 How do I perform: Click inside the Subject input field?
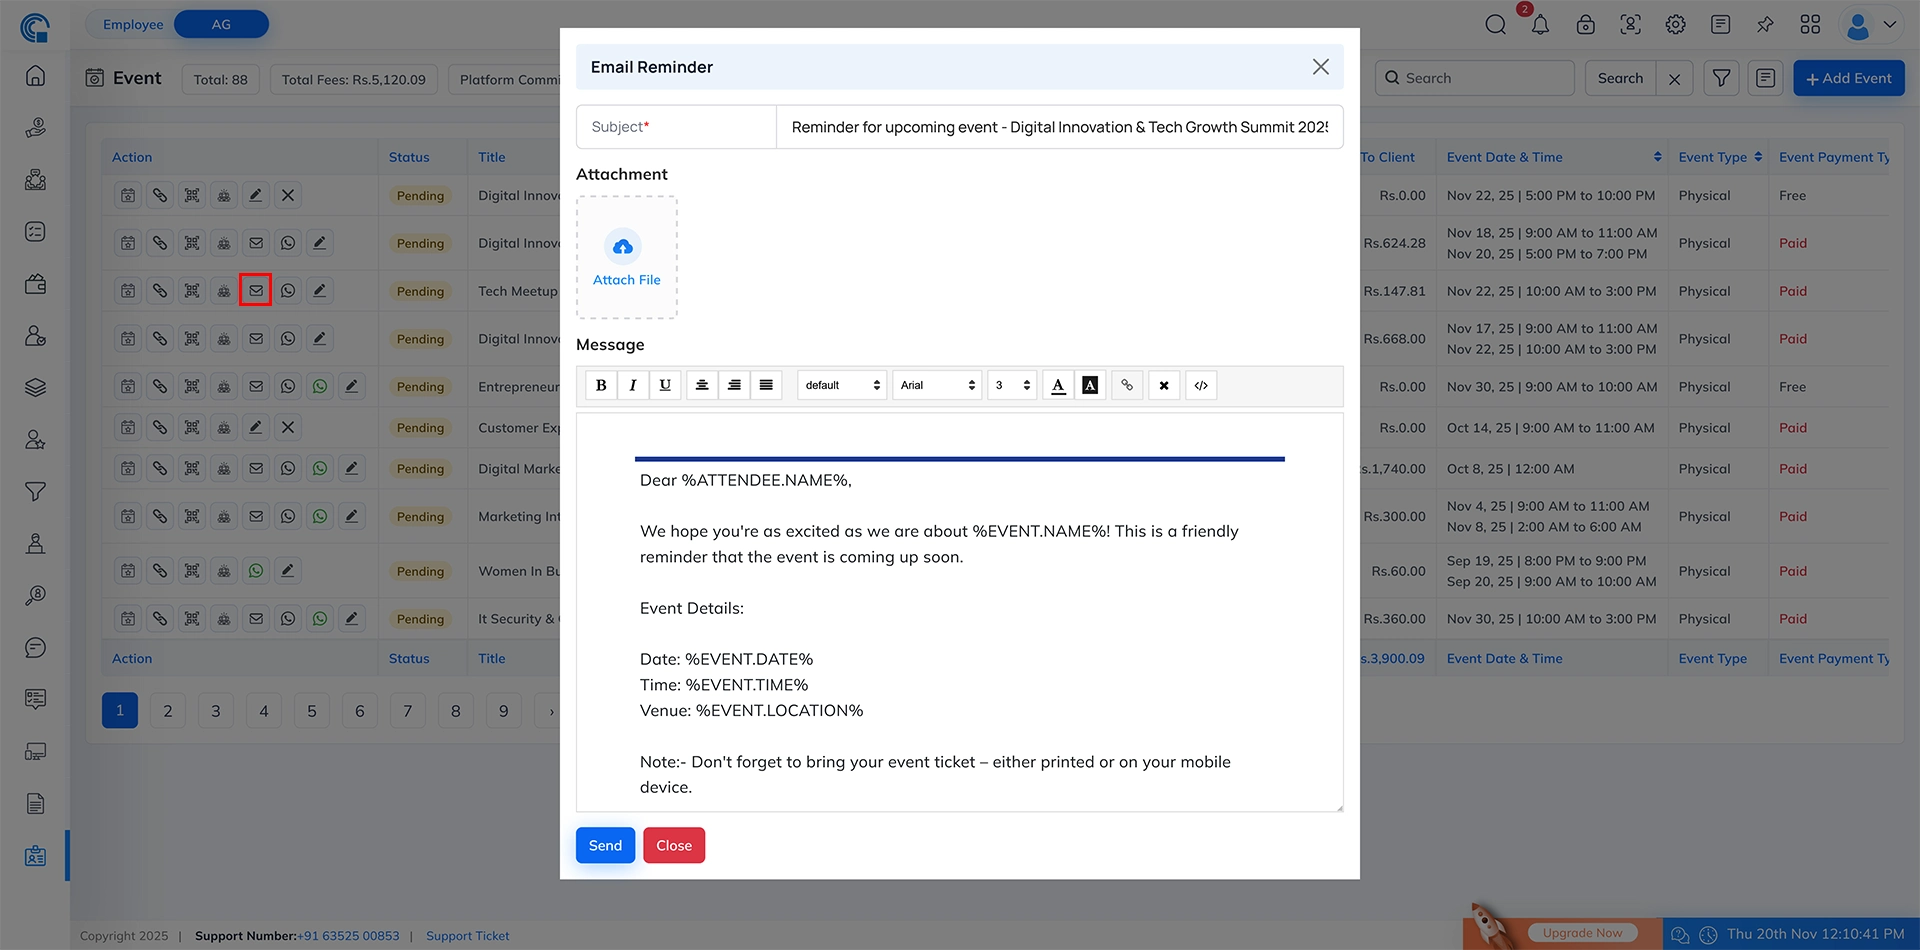pyautogui.click(x=1060, y=127)
